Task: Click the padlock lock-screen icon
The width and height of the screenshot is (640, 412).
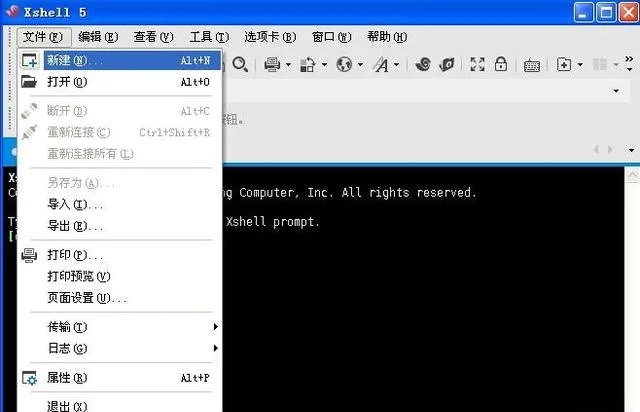Action: [x=501, y=64]
